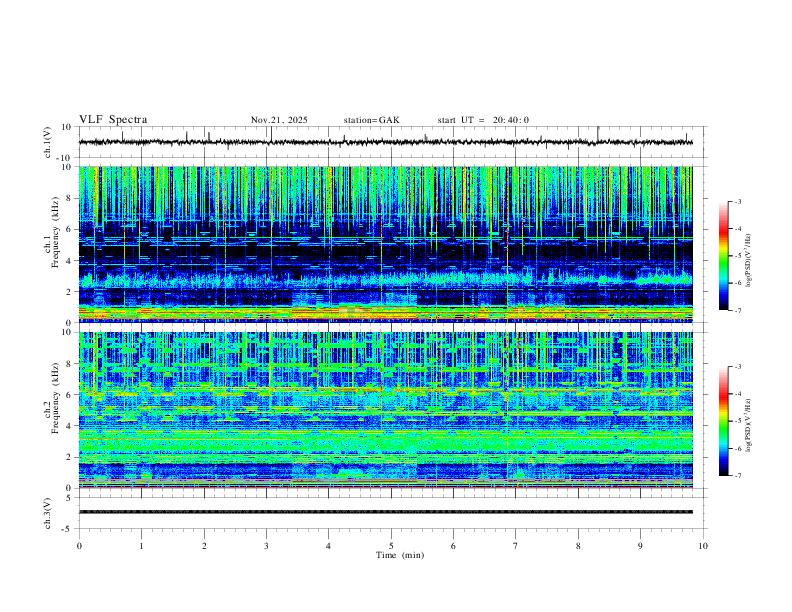Image resolution: width=792 pixels, height=612 pixels.
Task: Click the ch.2 spectrogram 2 kHz tick label
Action: click(x=70, y=457)
